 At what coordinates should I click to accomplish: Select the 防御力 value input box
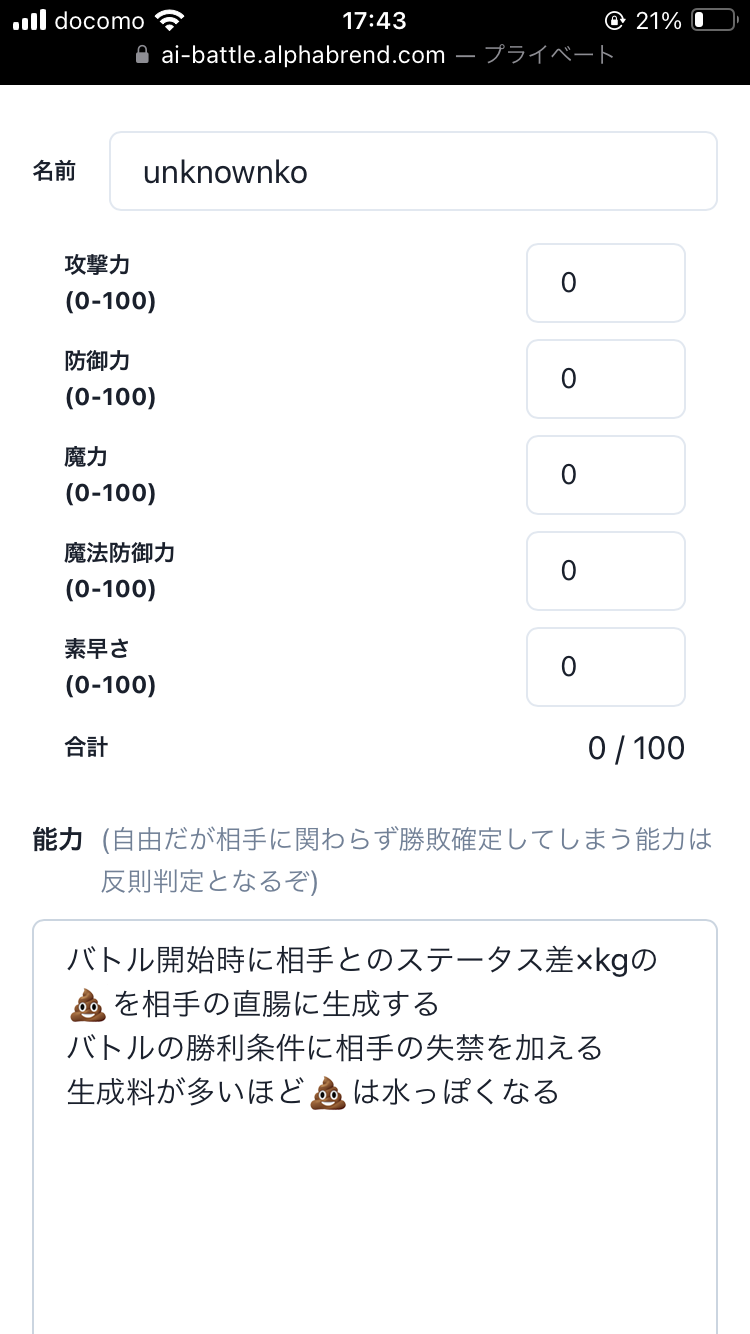605,379
